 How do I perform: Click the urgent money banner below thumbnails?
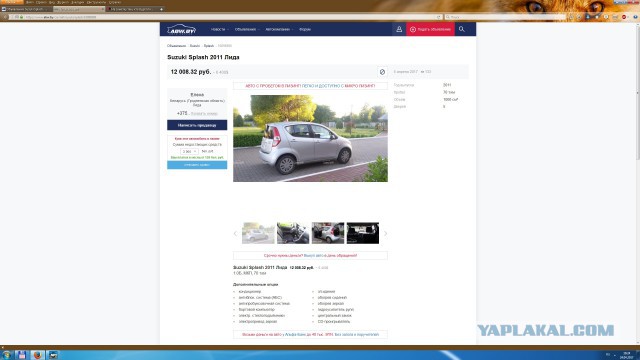[x=310, y=256]
